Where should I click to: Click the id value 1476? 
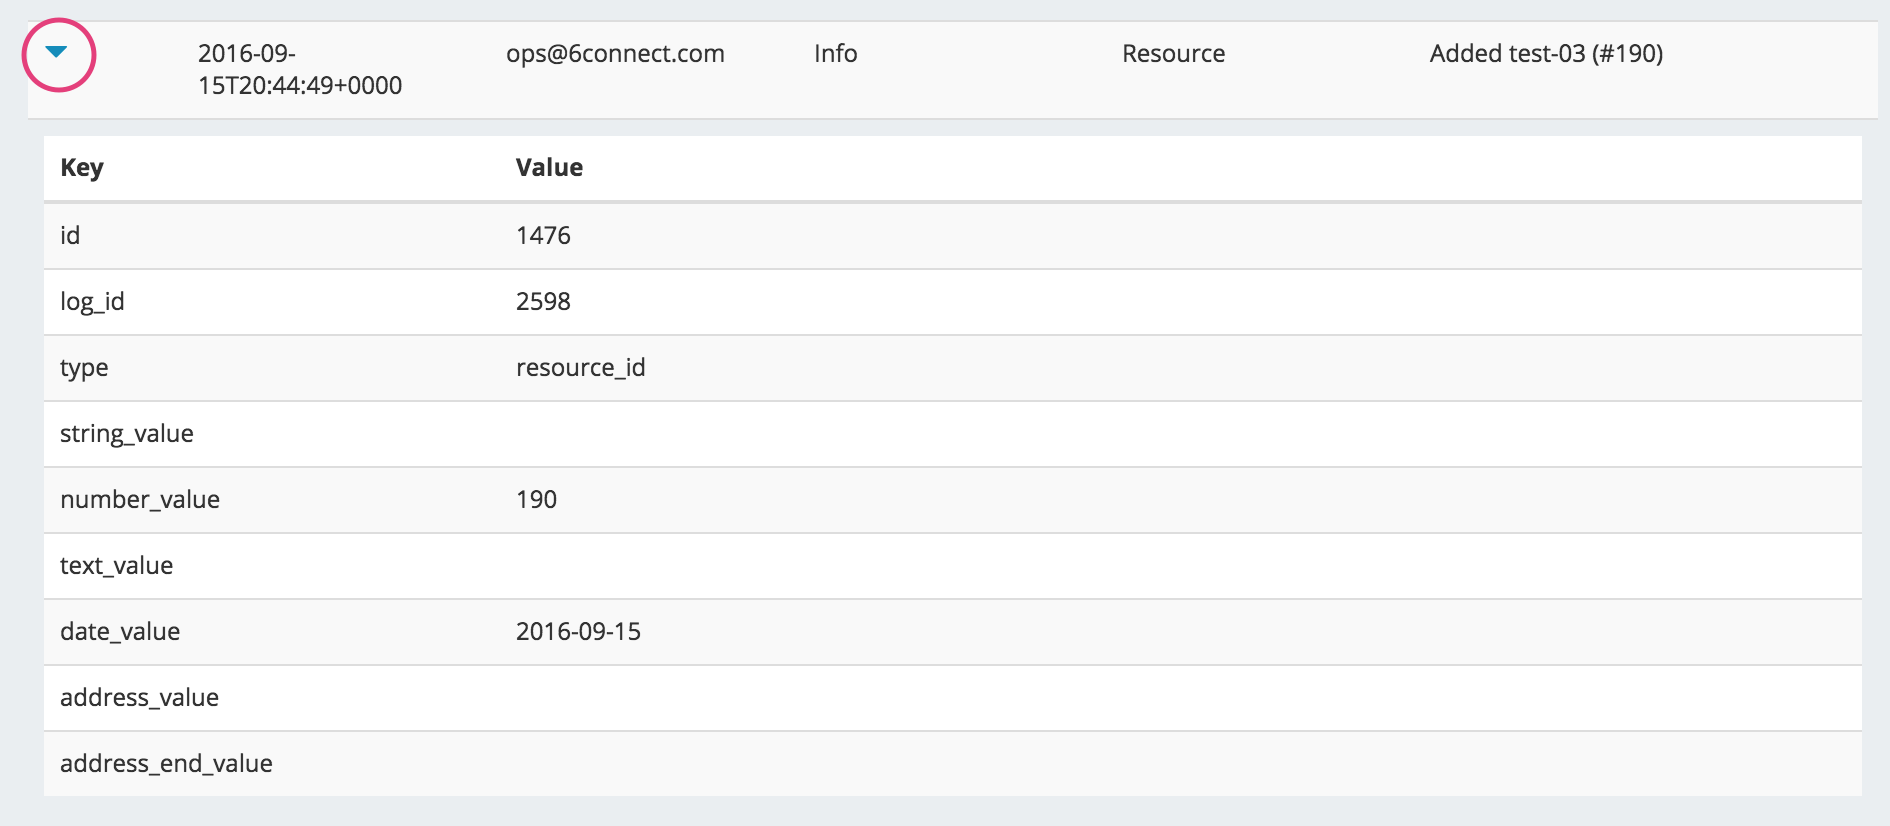coord(543,236)
